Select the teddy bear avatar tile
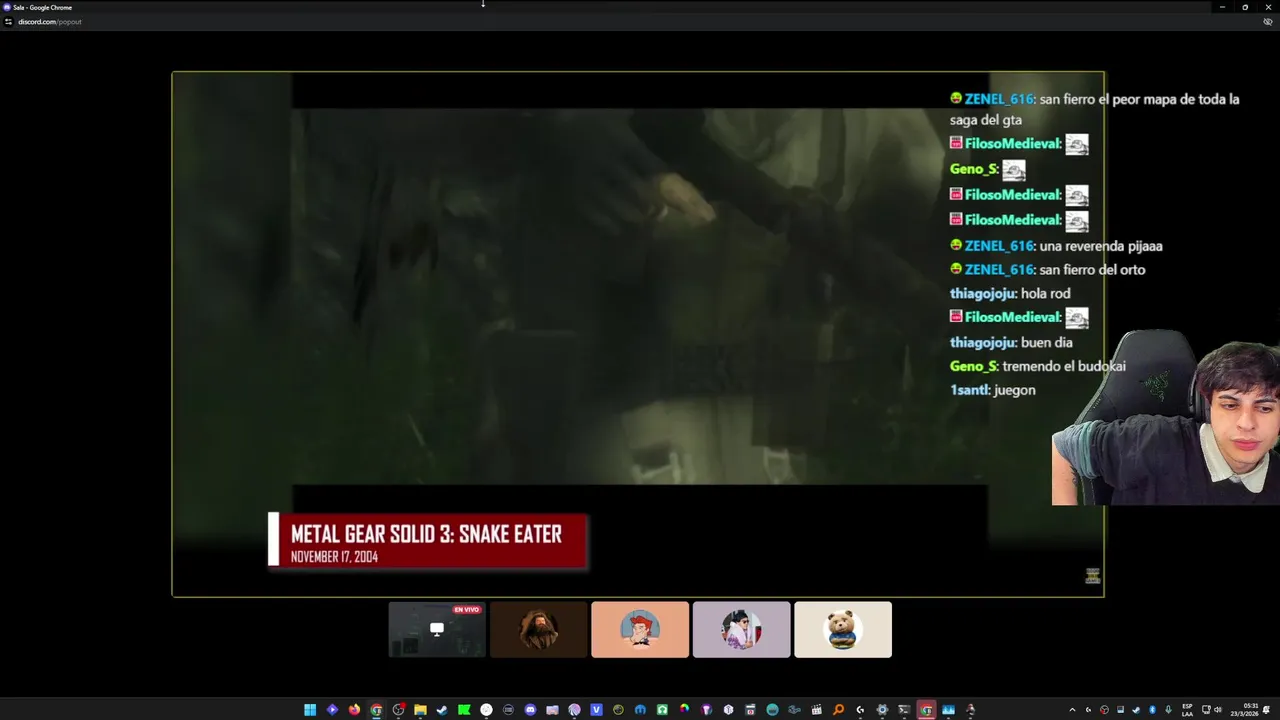The image size is (1280, 720). pos(843,629)
